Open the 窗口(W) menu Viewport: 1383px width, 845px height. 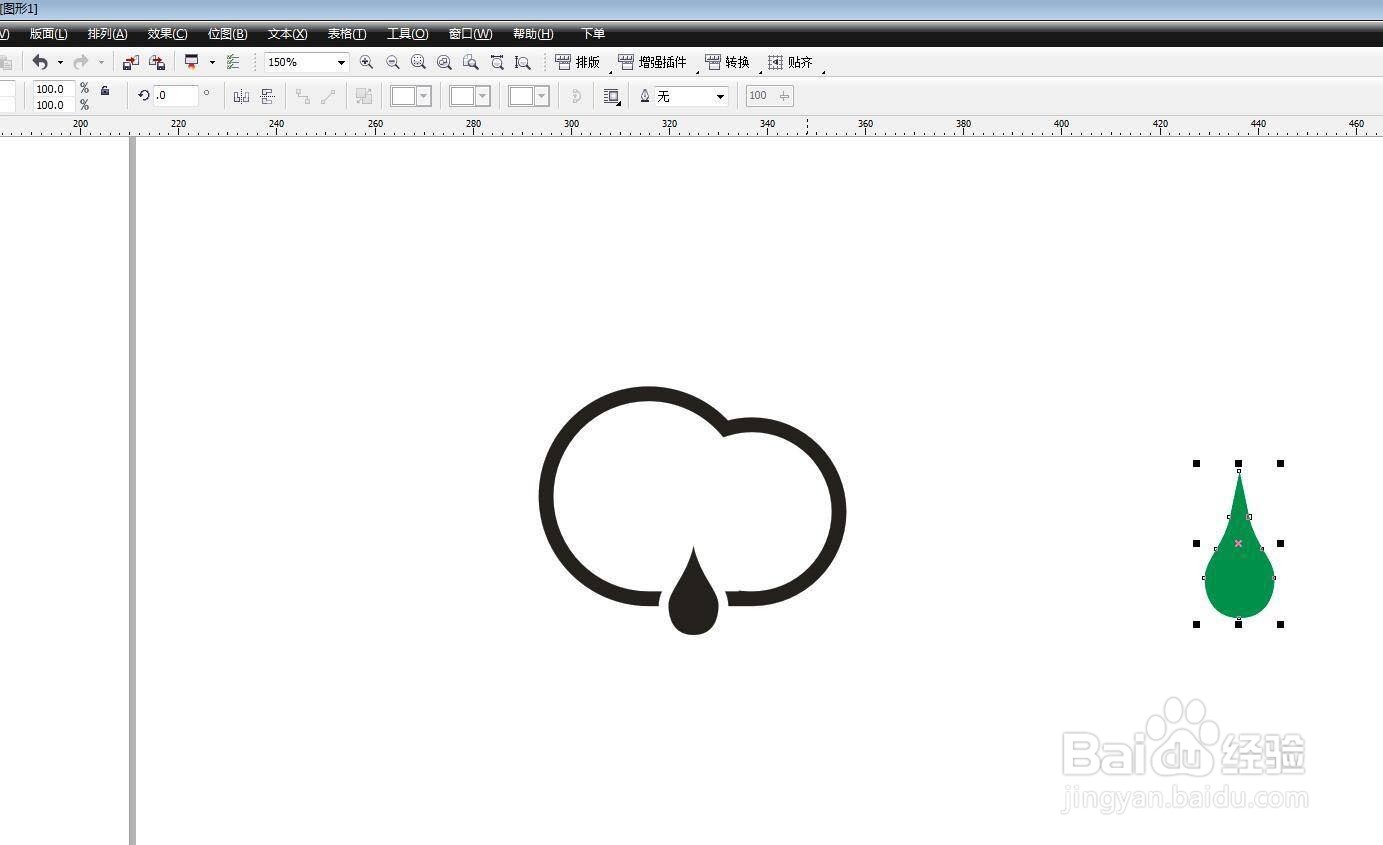click(471, 34)
